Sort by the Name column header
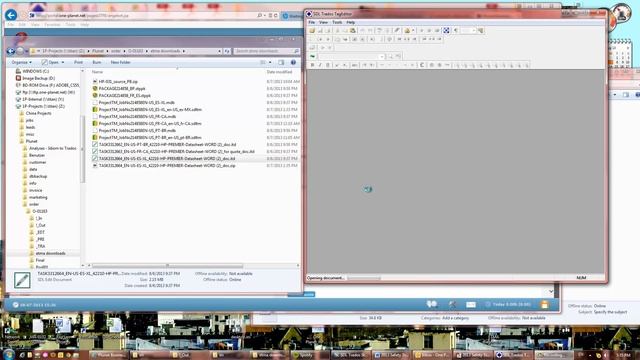The image size is (640, 360). pyautogui.click(x=97, y=72)
